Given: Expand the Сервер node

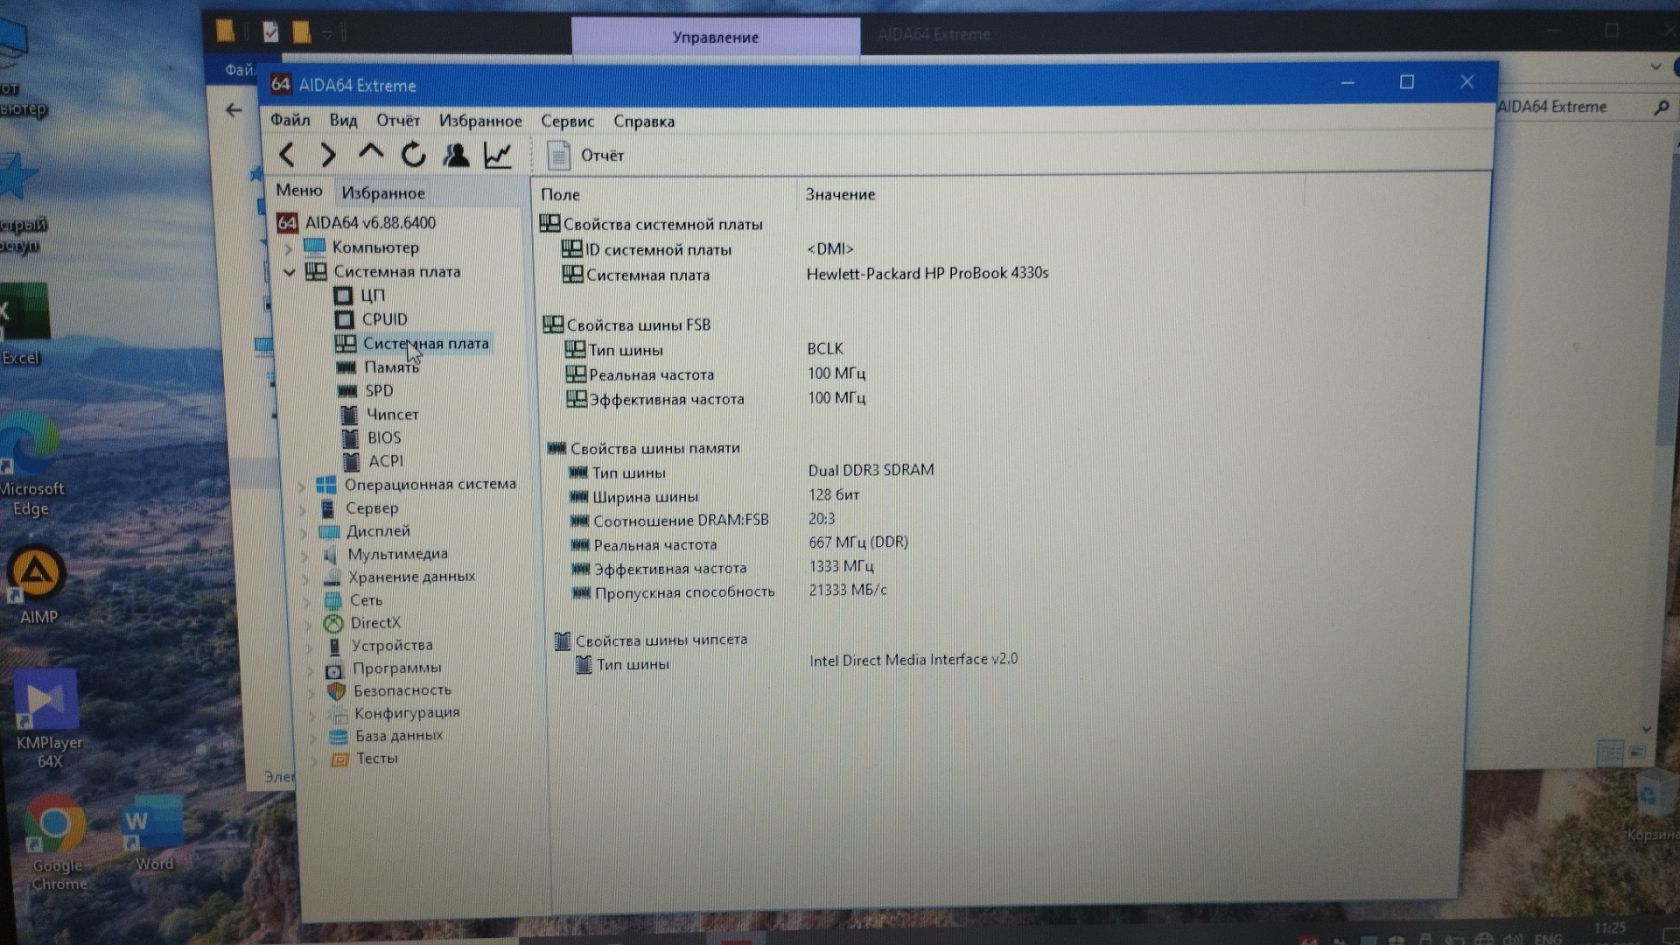Looking at the screenshot, I should coord(303,509).
